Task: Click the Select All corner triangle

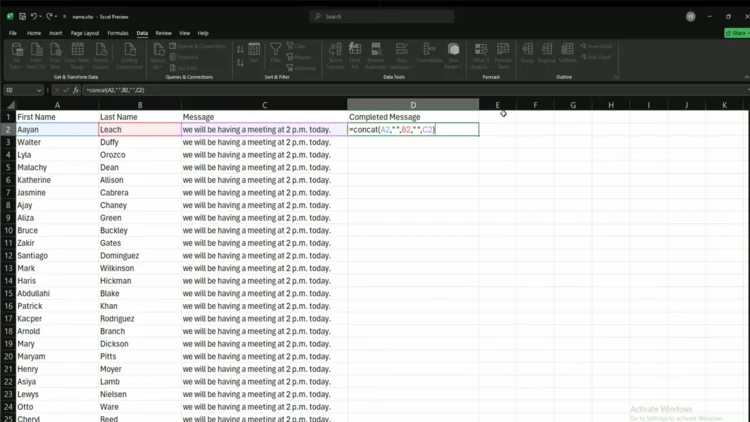Action: tap(10, 105)
